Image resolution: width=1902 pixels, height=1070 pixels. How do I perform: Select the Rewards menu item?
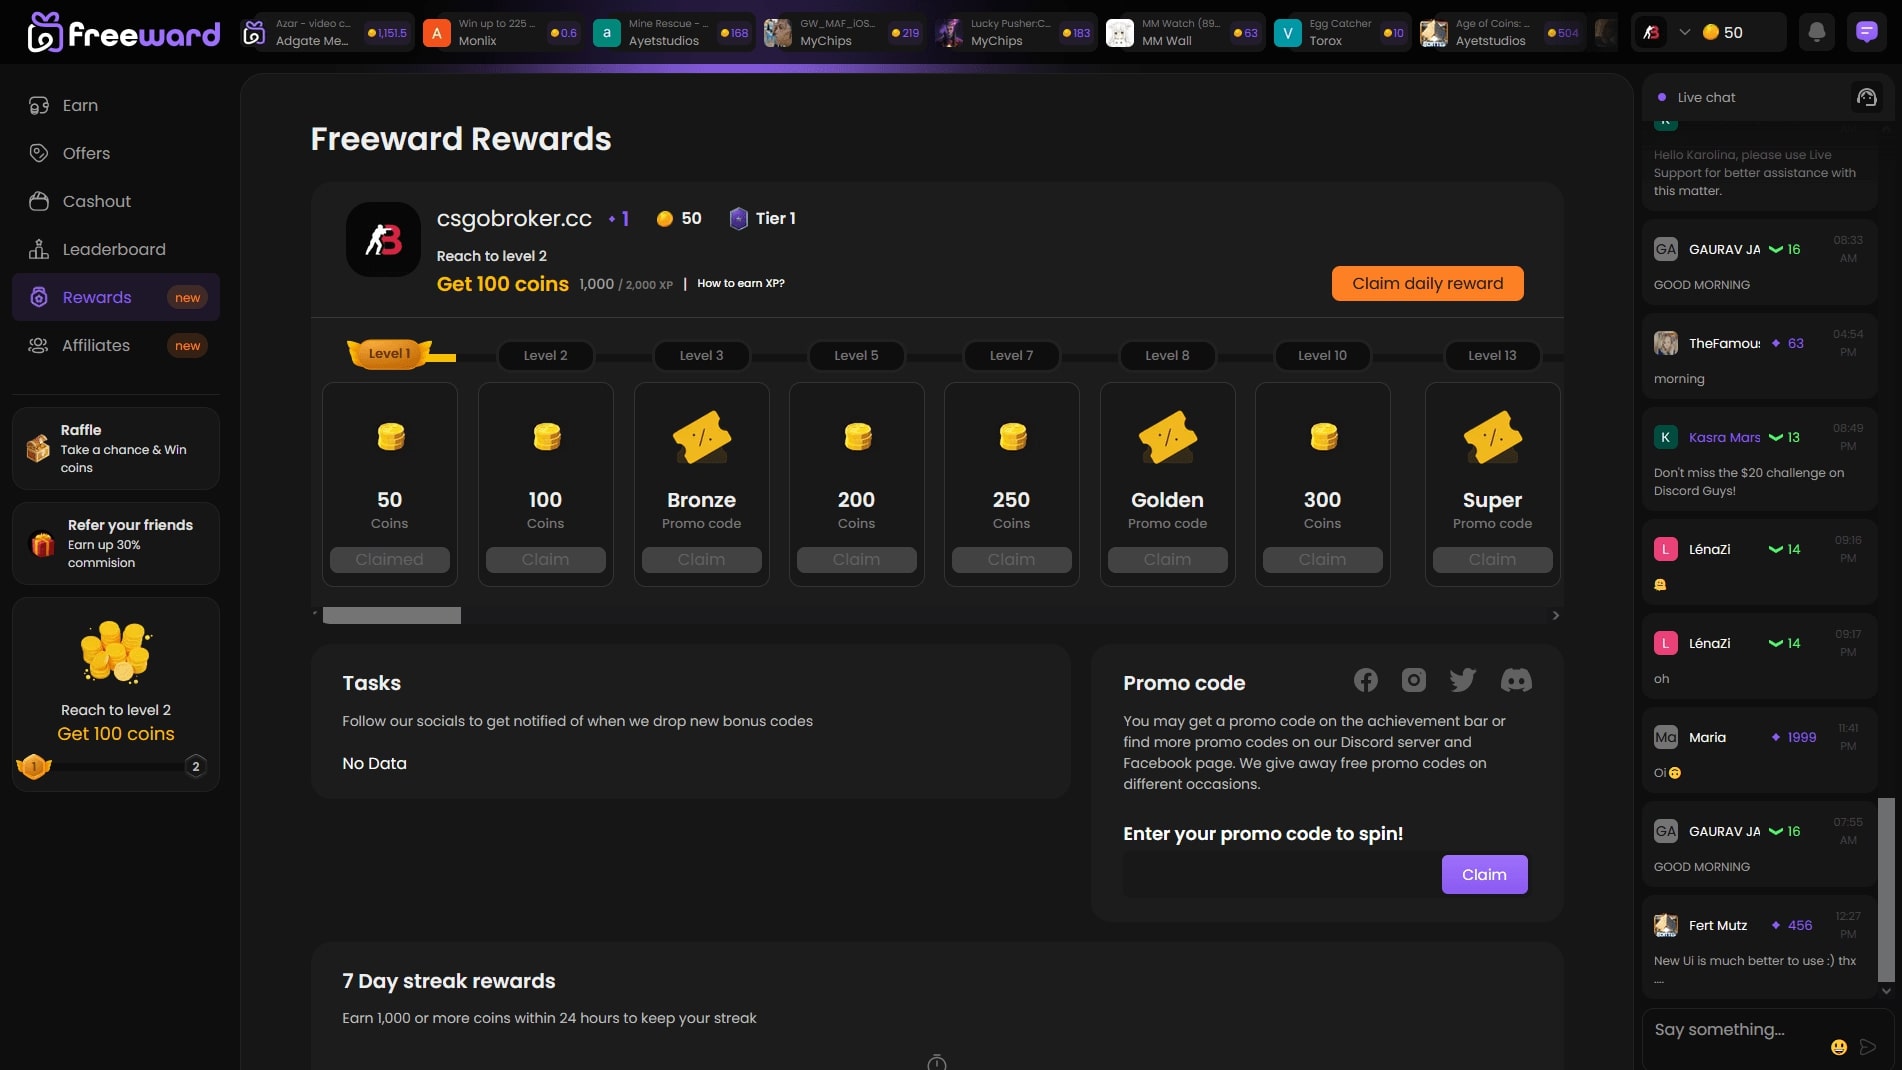click(x=96, y=297)
